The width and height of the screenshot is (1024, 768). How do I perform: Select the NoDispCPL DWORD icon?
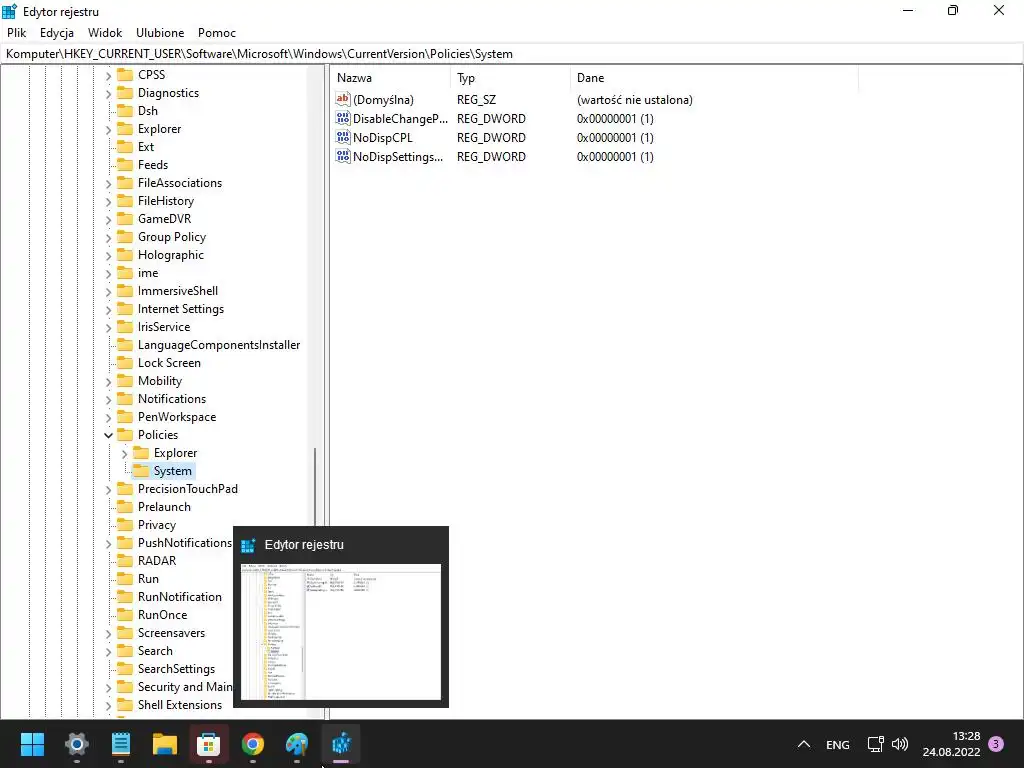[343, 137]
